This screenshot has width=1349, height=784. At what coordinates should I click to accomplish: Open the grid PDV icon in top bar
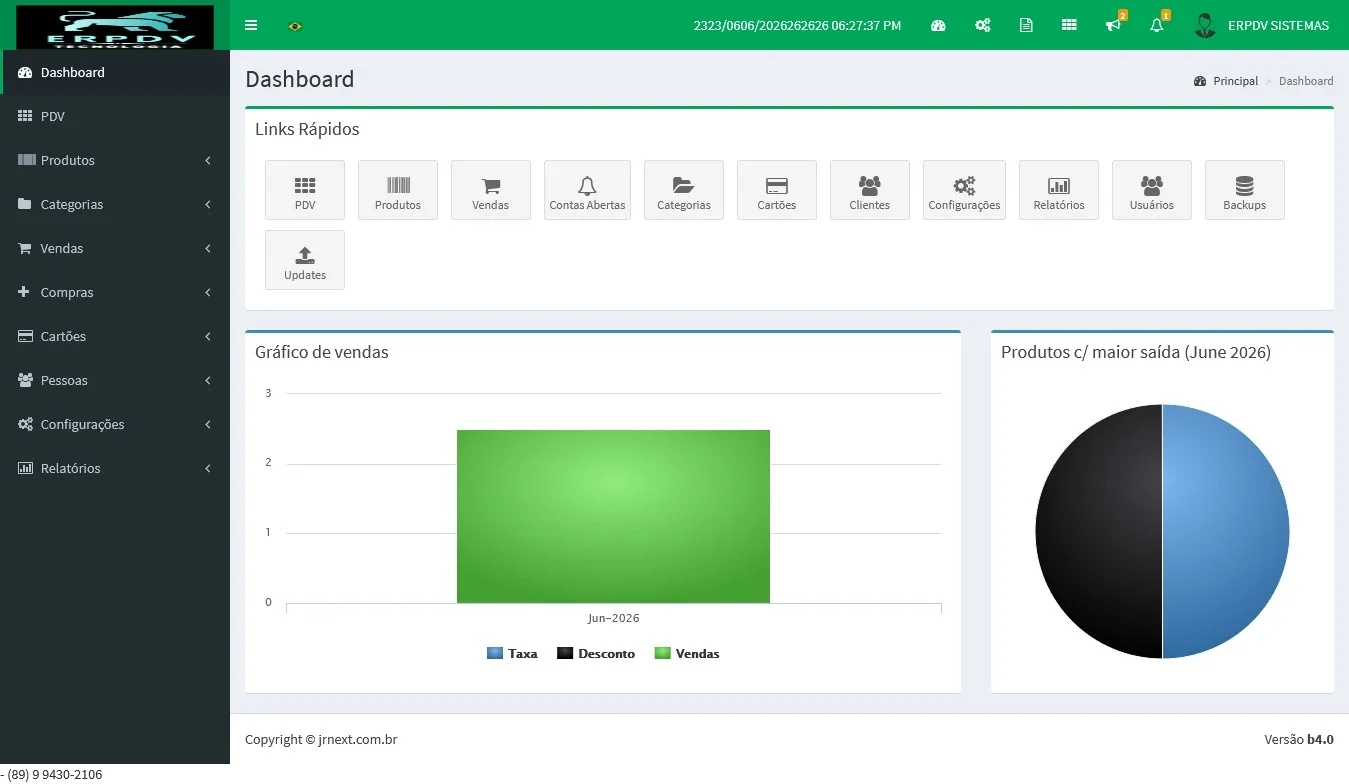coord(1069,25)
